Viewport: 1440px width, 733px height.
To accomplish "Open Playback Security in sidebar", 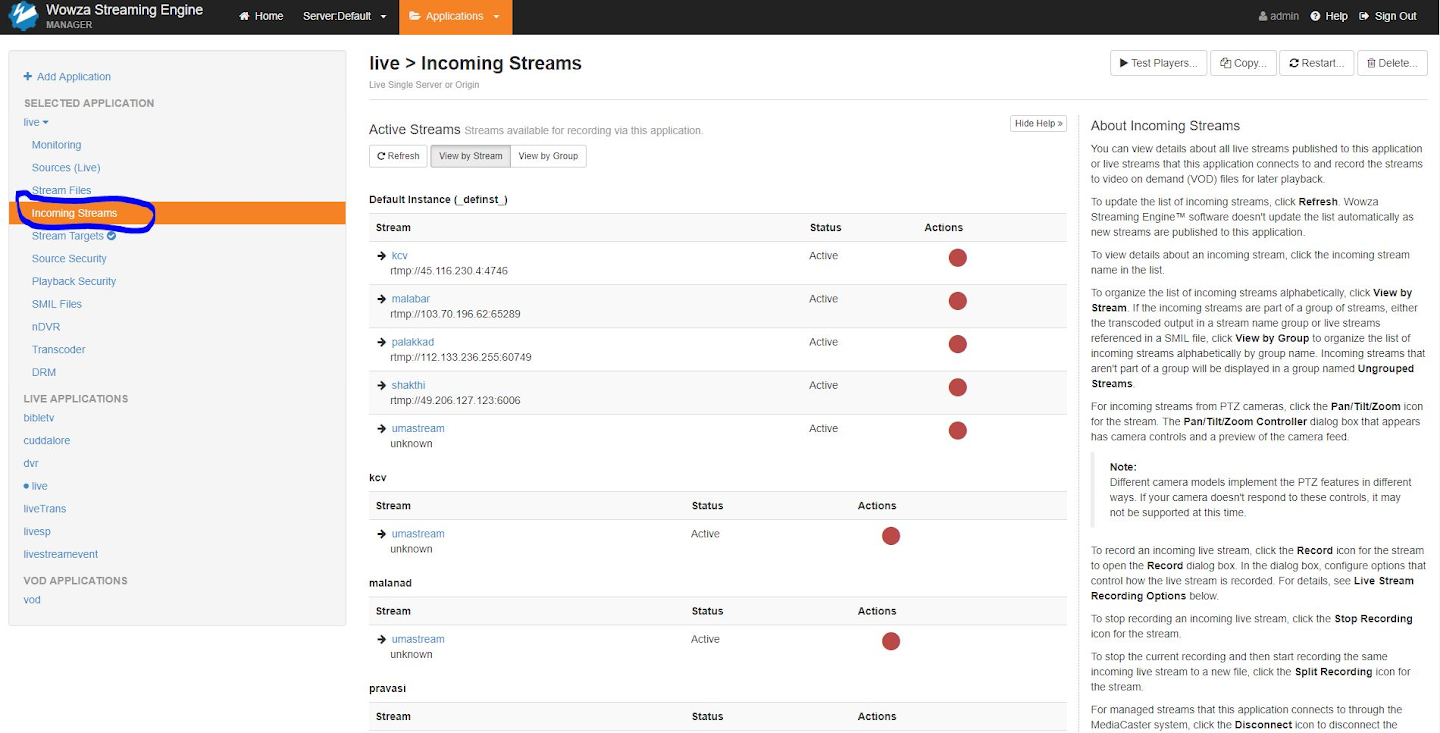I will point(74,281).
